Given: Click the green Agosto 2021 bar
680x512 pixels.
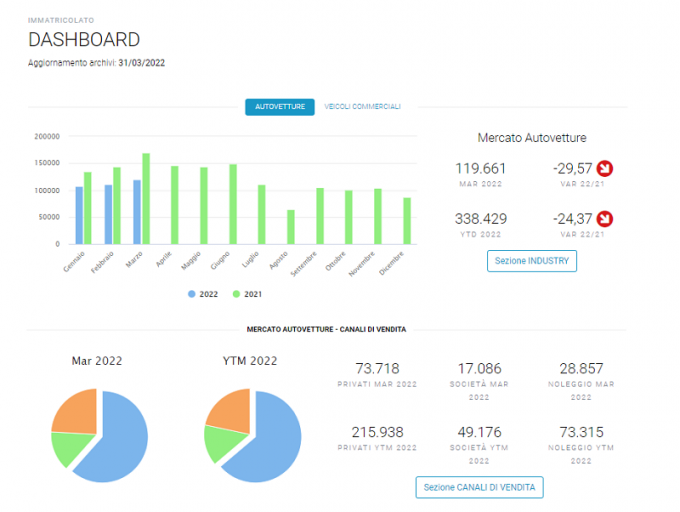Looking at the screenshot, I should [291, 227].
